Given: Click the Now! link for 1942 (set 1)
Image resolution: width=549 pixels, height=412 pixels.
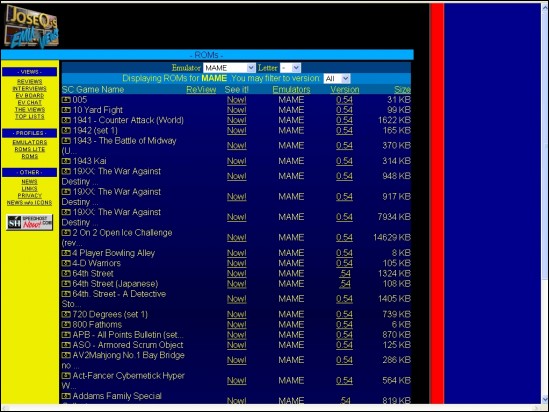Looking at the screenshot, I should click(x=237, y=131).
